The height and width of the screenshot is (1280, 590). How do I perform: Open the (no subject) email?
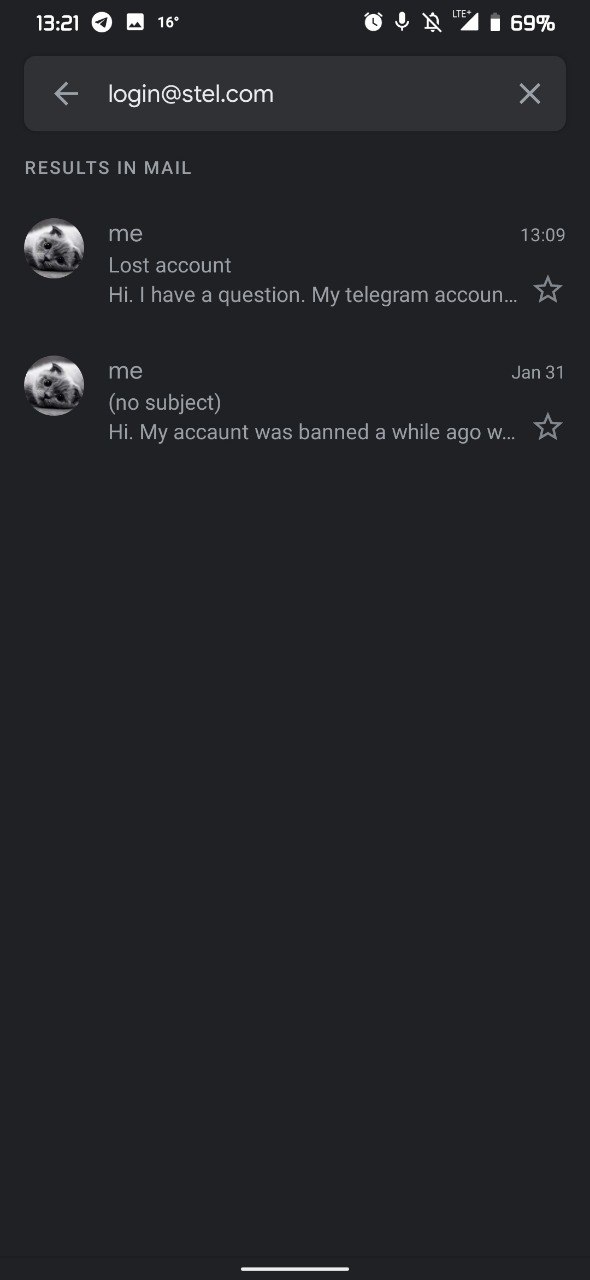tap(295, 402)
